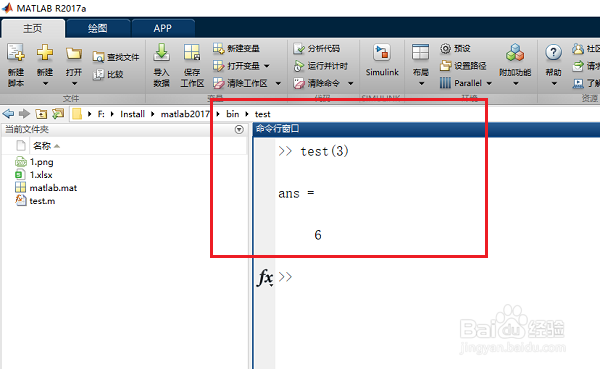Switch to the Home (主页) tab
The image size is (600, 369).
pyautogui.click(x=33, y=28)
